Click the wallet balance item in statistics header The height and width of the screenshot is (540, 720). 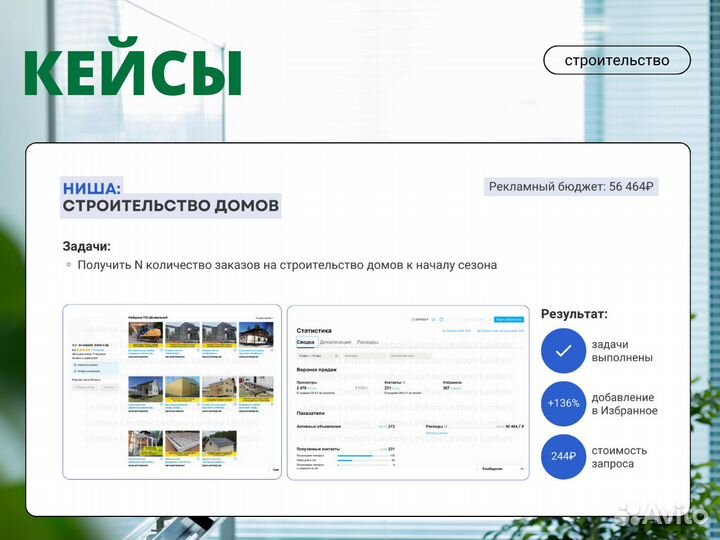point(420,319)
